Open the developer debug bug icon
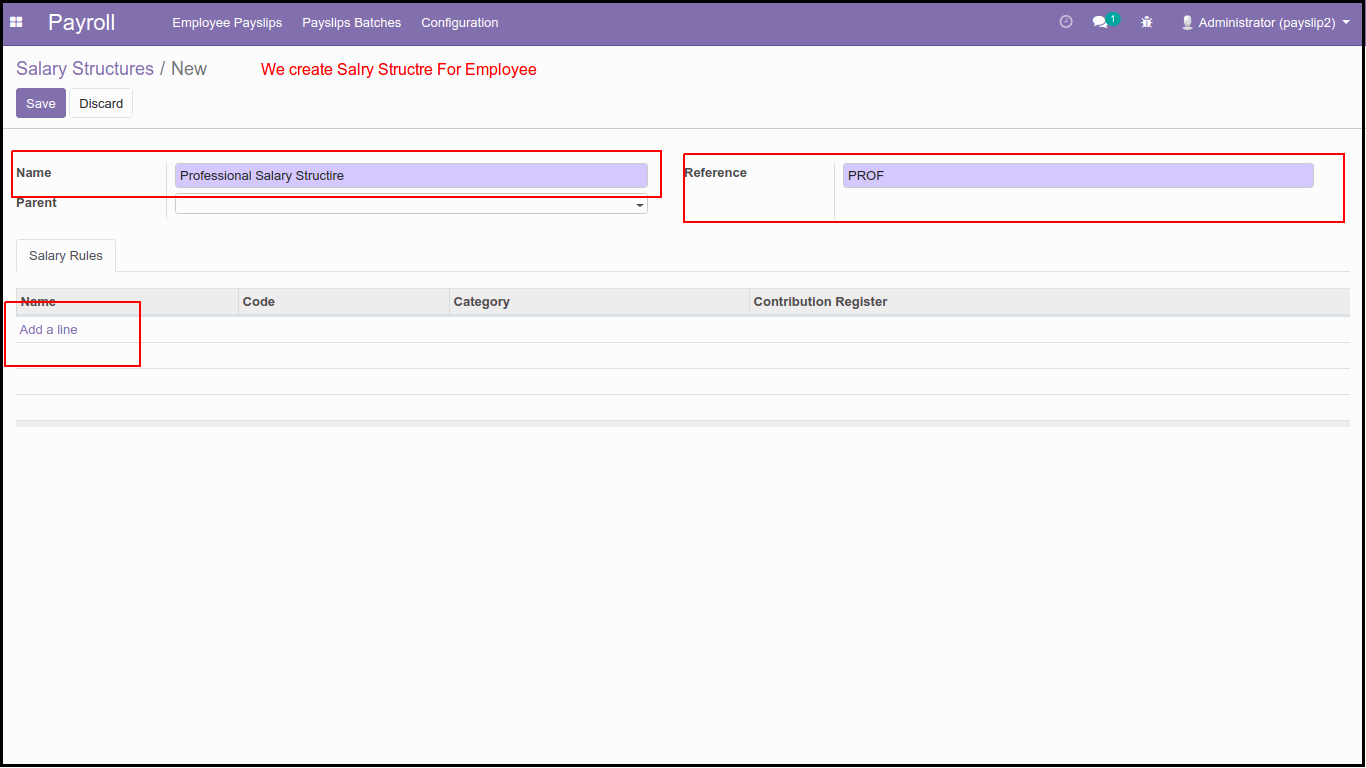The height and width of the screenshot is (768, 1366). 1147,22
